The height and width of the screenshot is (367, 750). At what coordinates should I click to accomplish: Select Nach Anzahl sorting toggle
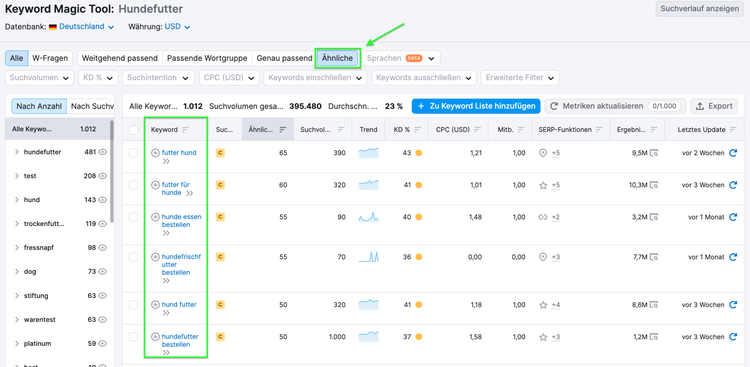point(39,106)
